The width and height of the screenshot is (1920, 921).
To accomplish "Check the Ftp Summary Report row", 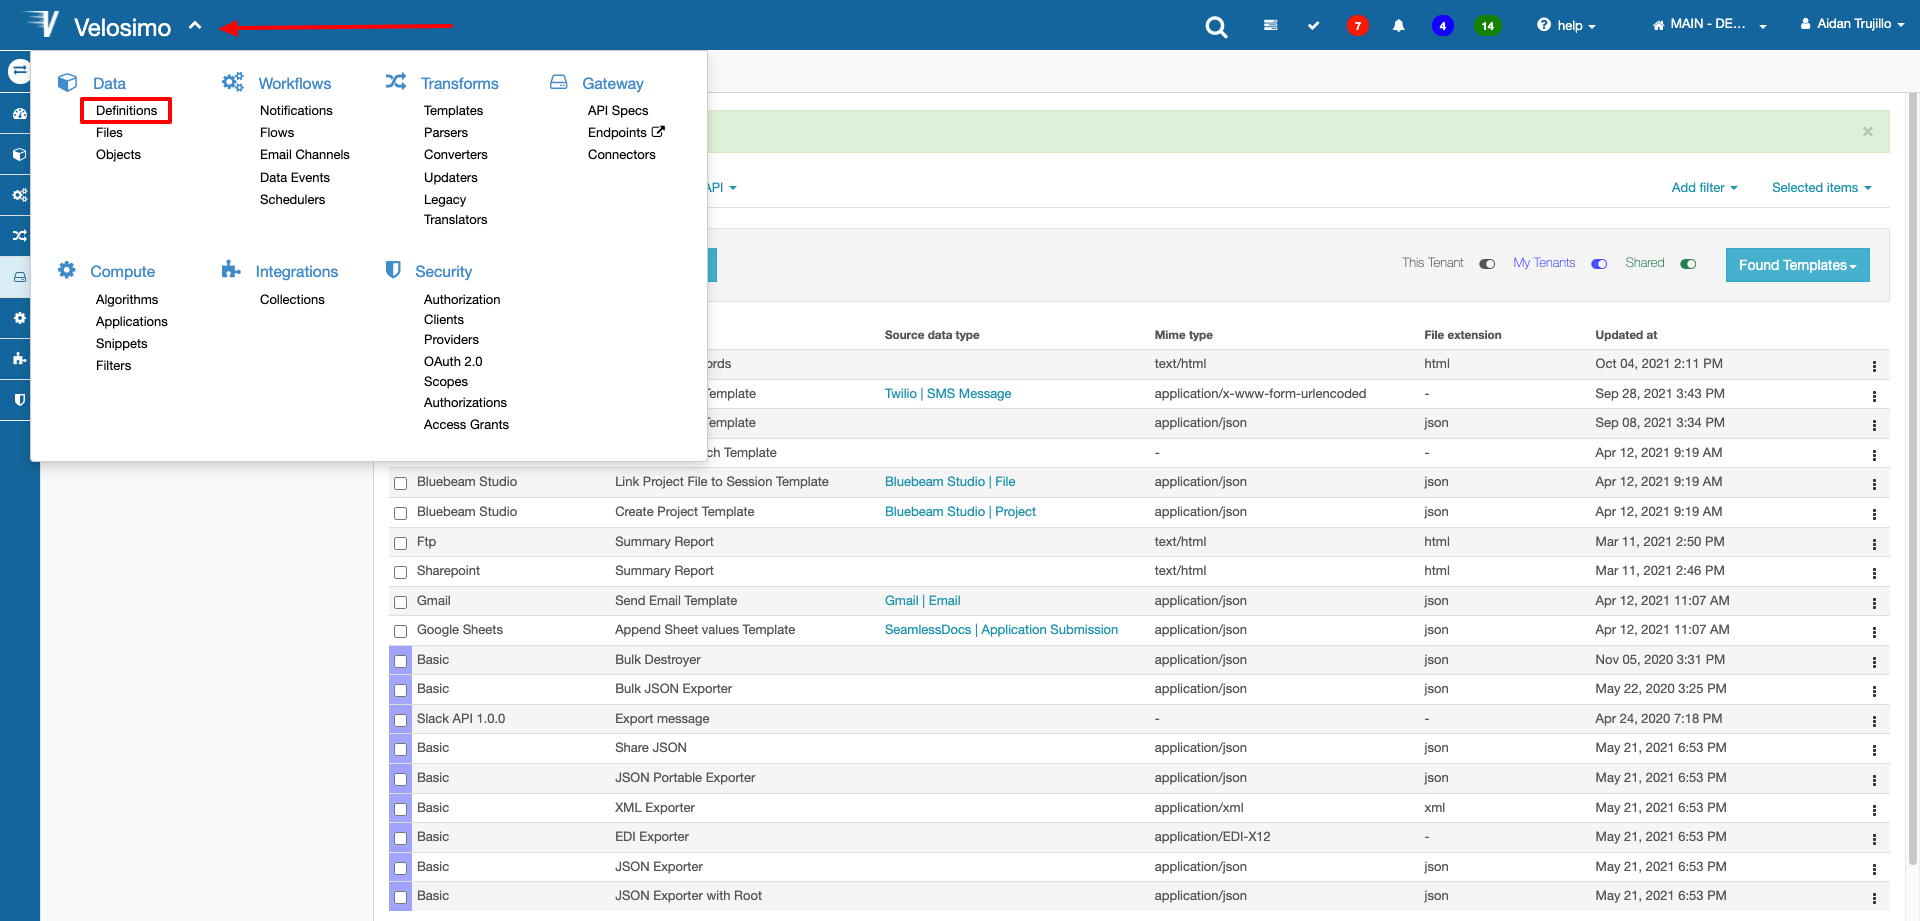I will 400,543.
